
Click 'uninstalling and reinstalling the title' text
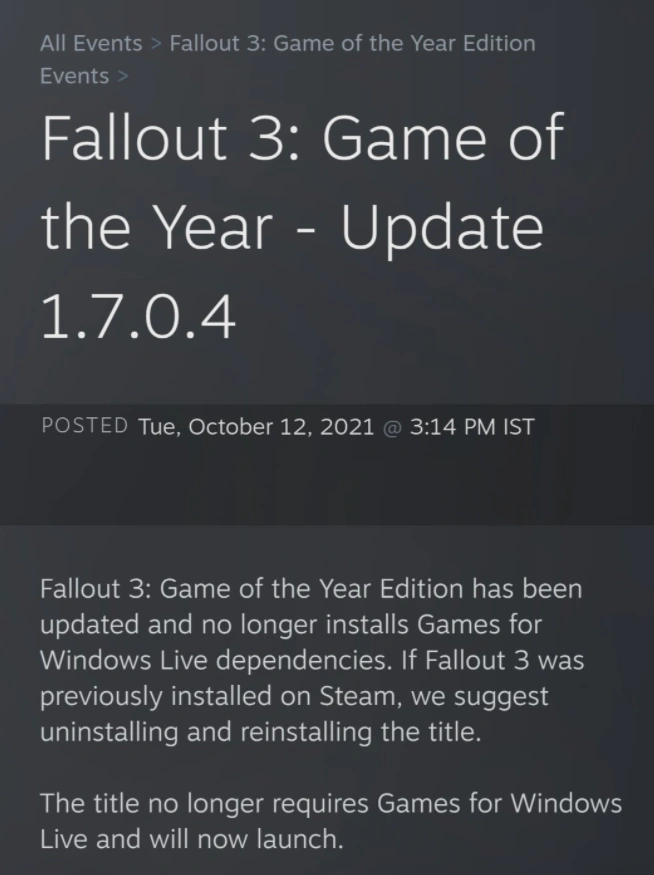coord(261,731)
